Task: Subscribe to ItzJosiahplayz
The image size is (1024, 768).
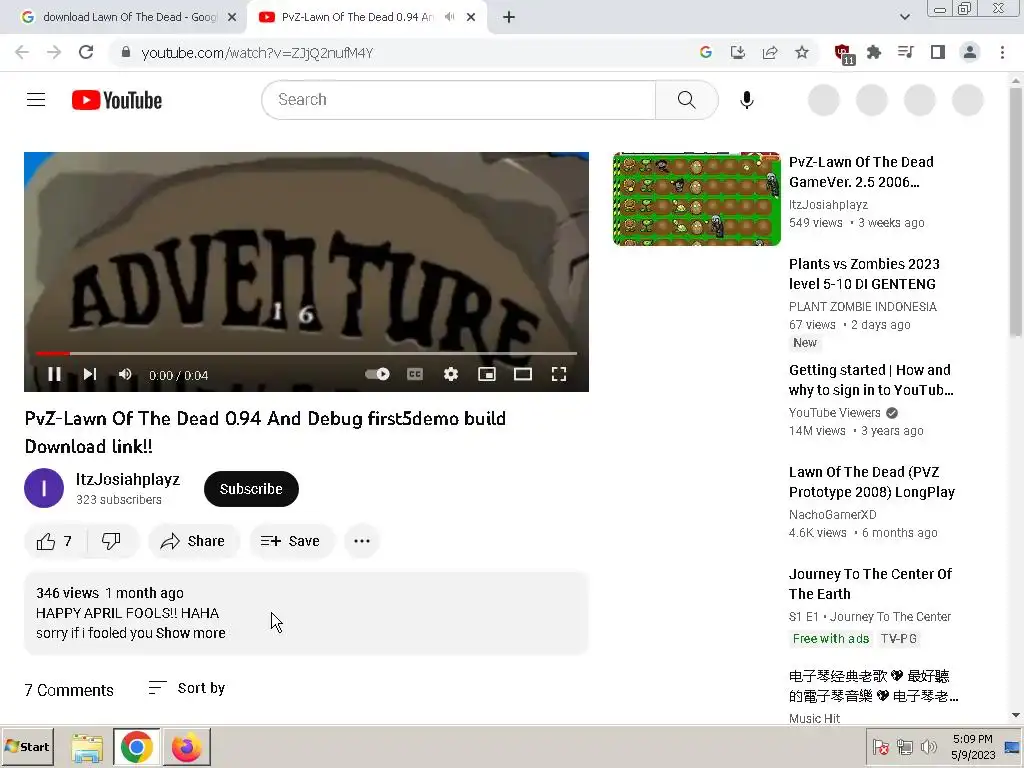Action: coord(251,488)
